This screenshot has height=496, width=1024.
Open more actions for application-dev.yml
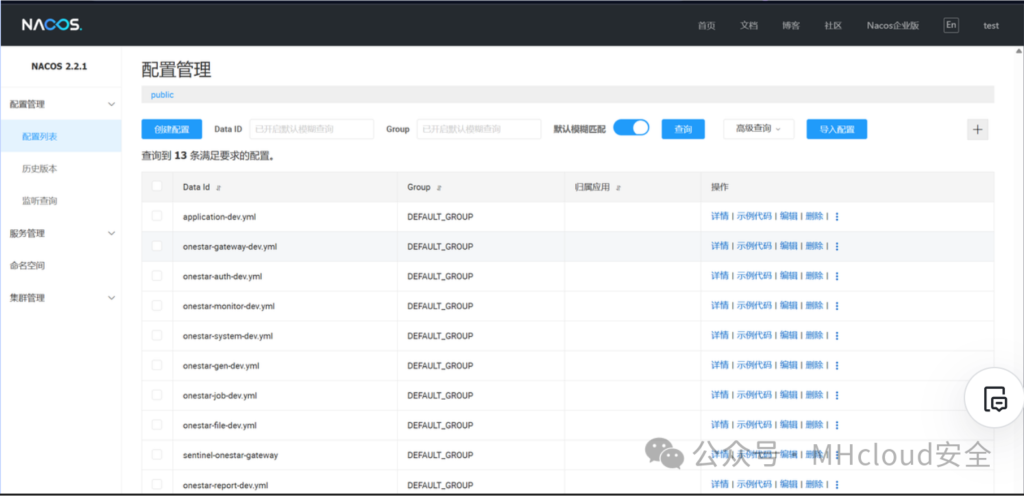[837, 217]
